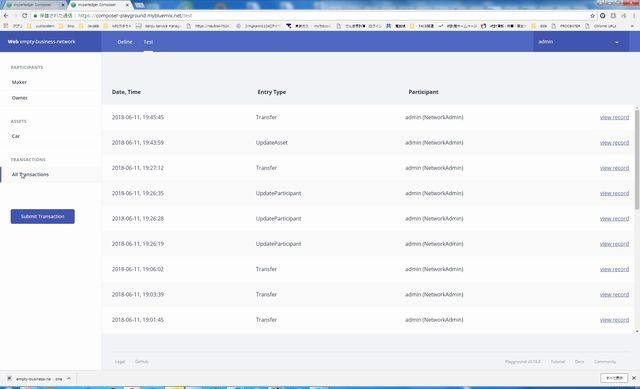This screenshot has height=389, width=640.
Task: Click timestamp 2018-06-11, 19:06:02
Action: click(x=138, y=269)
